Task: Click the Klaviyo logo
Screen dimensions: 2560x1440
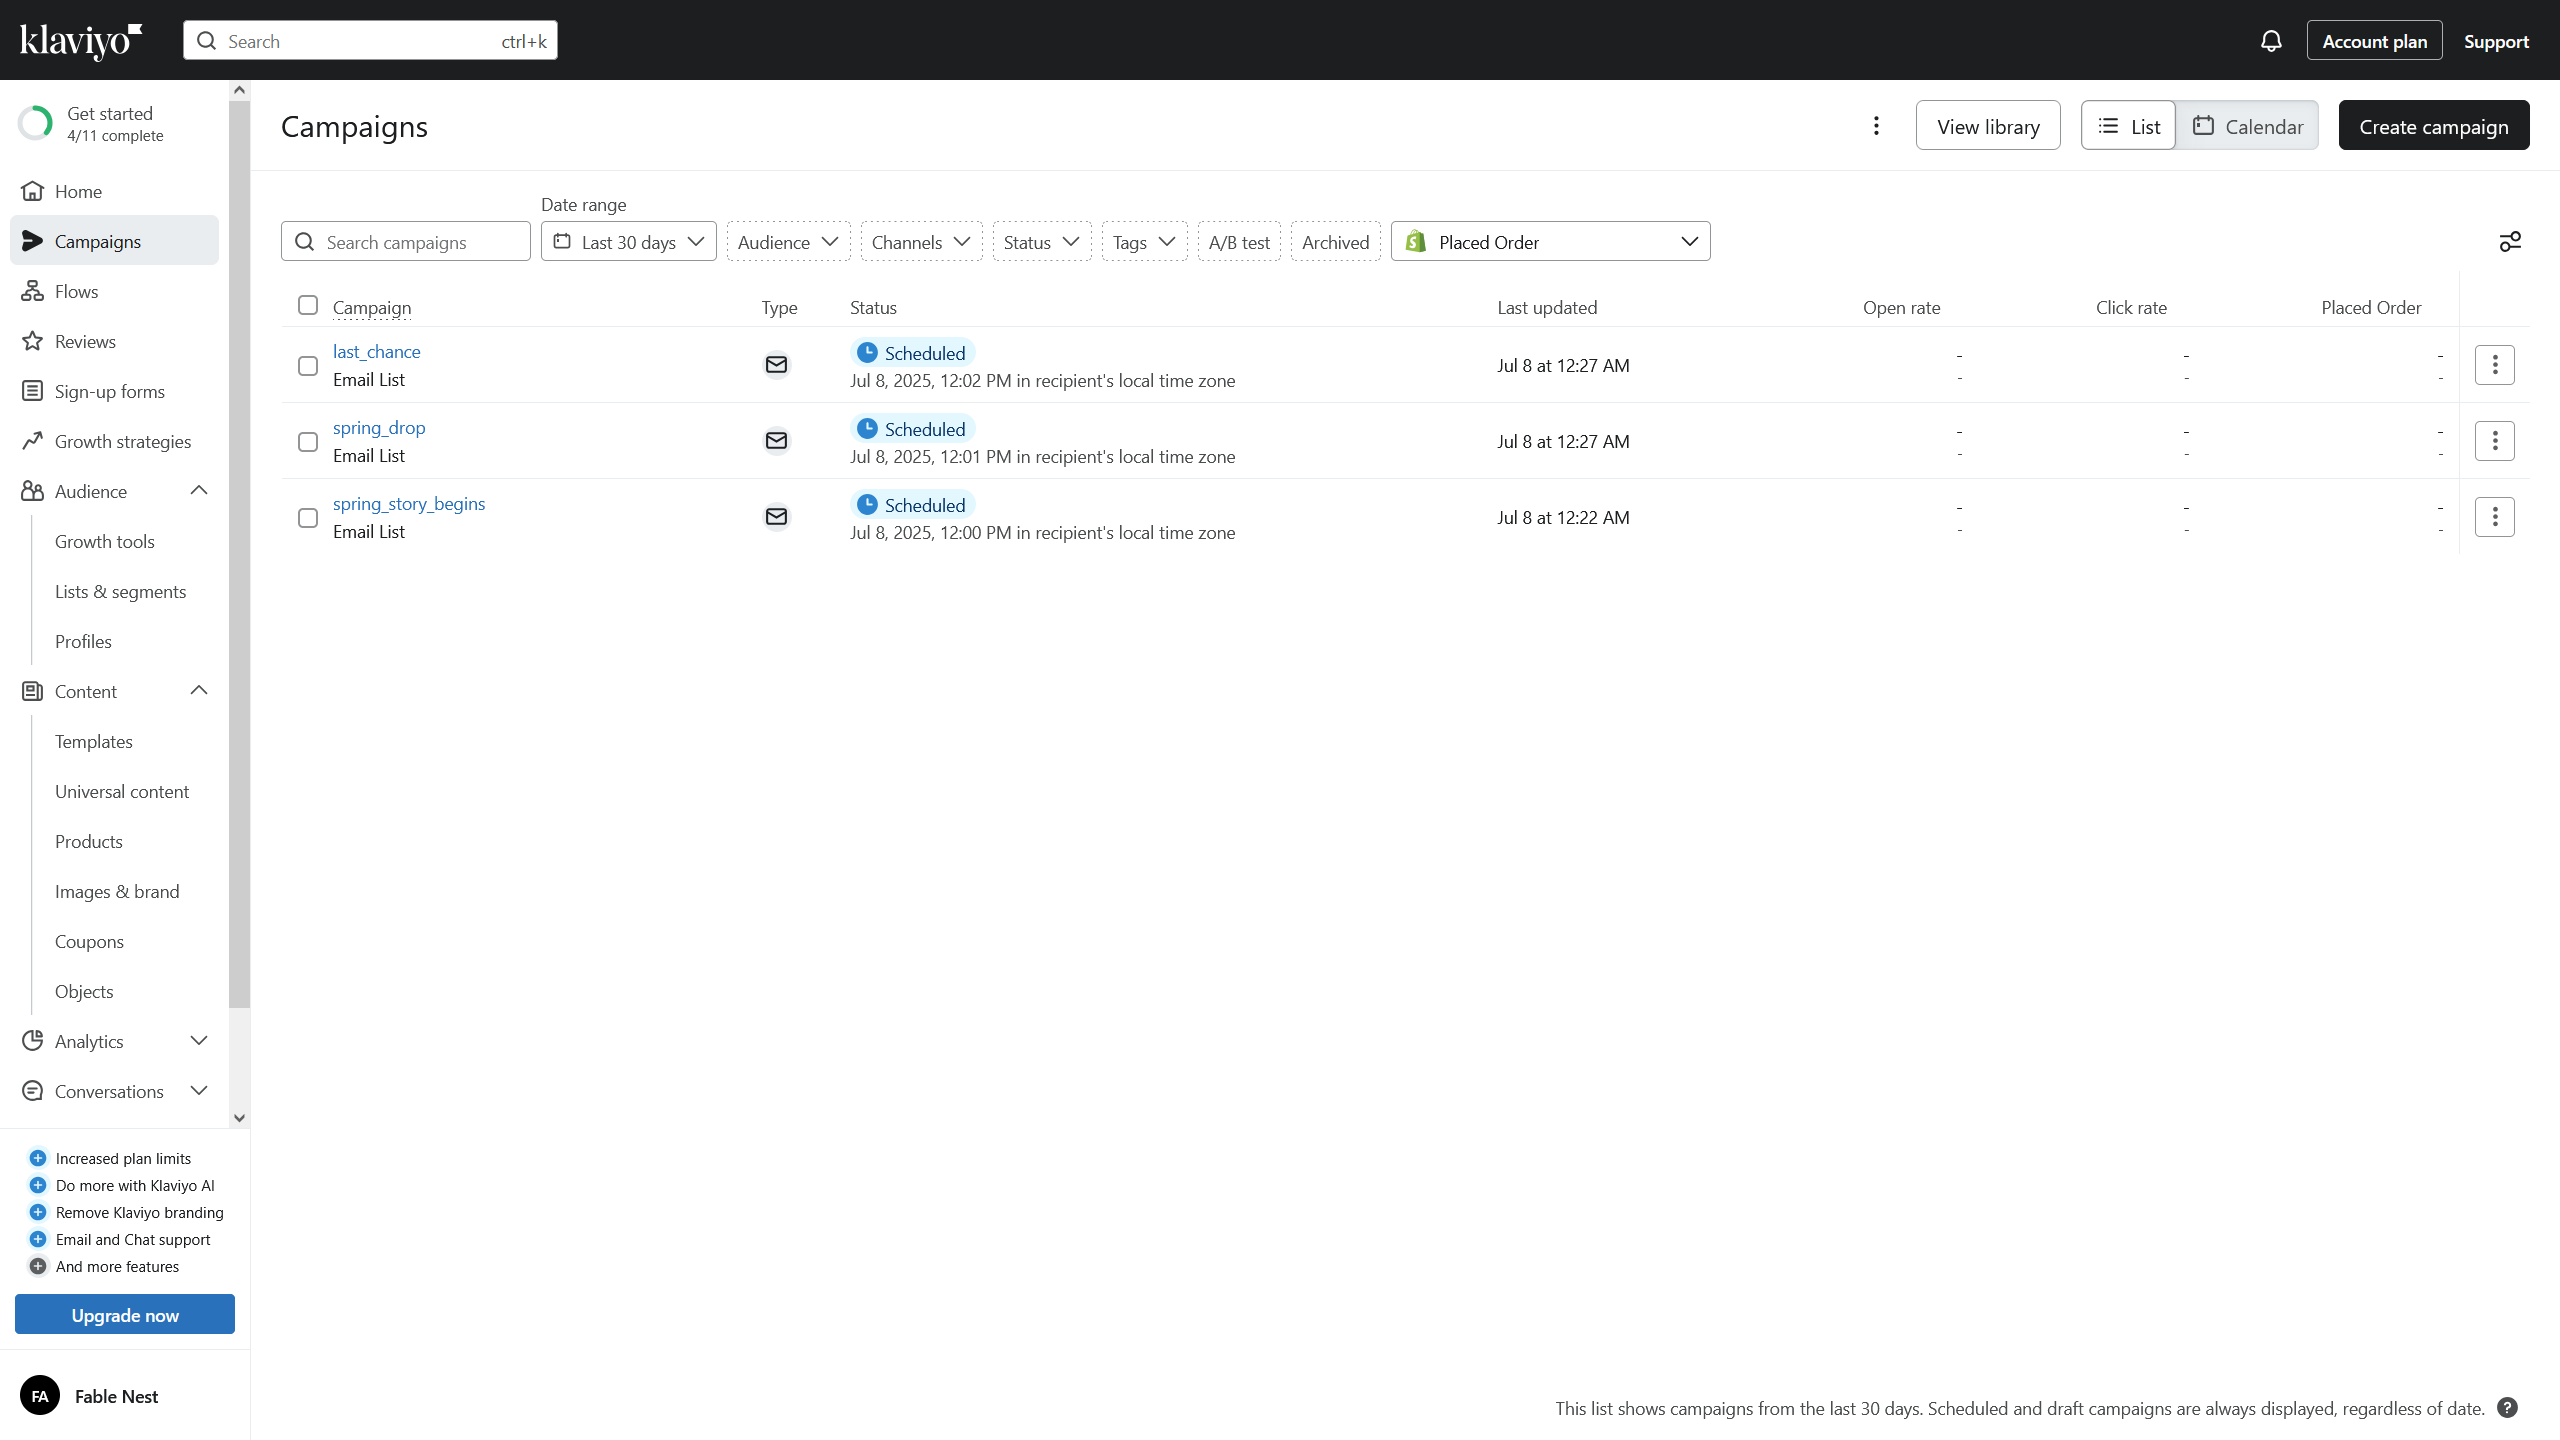Action: [81, 41]
